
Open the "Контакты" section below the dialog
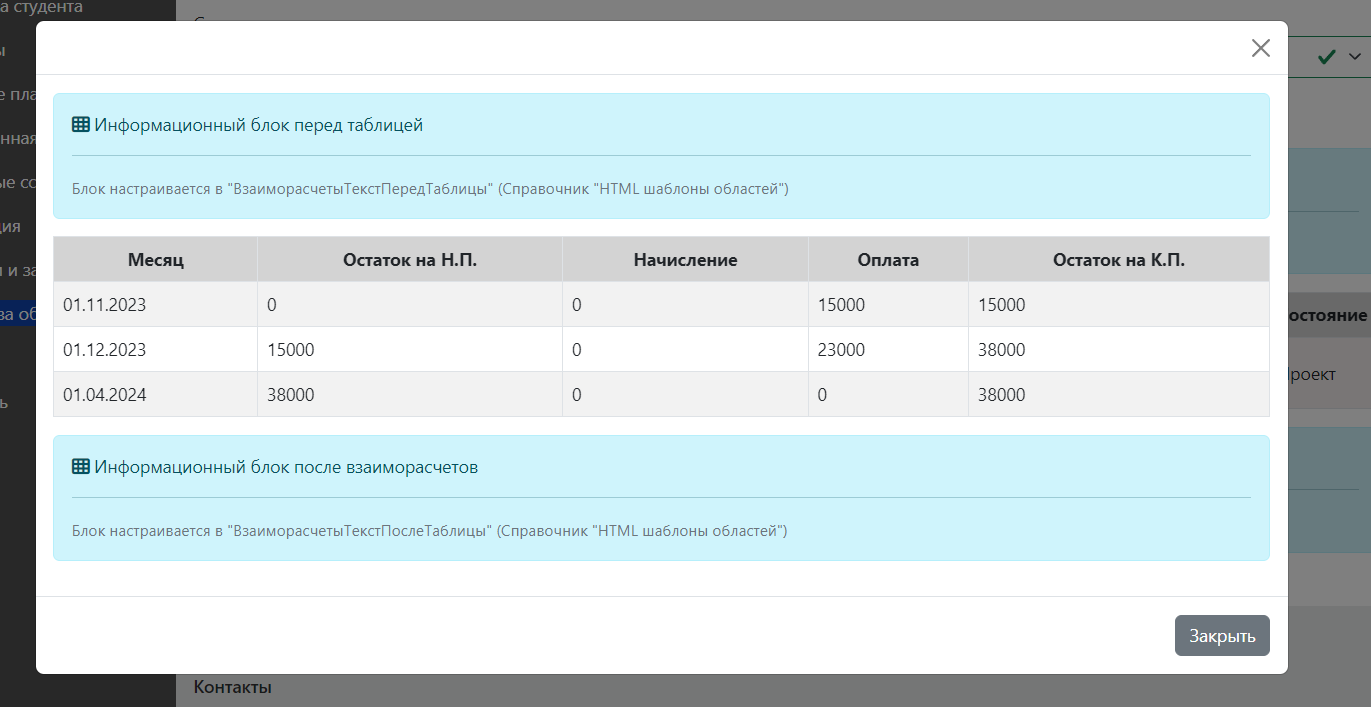click(232, 687)
